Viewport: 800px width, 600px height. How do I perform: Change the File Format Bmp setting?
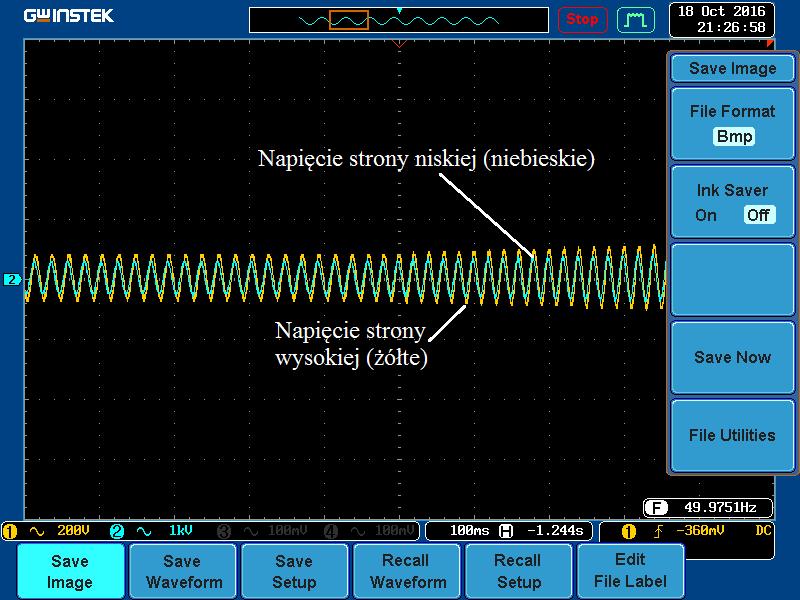coord(732,124)
